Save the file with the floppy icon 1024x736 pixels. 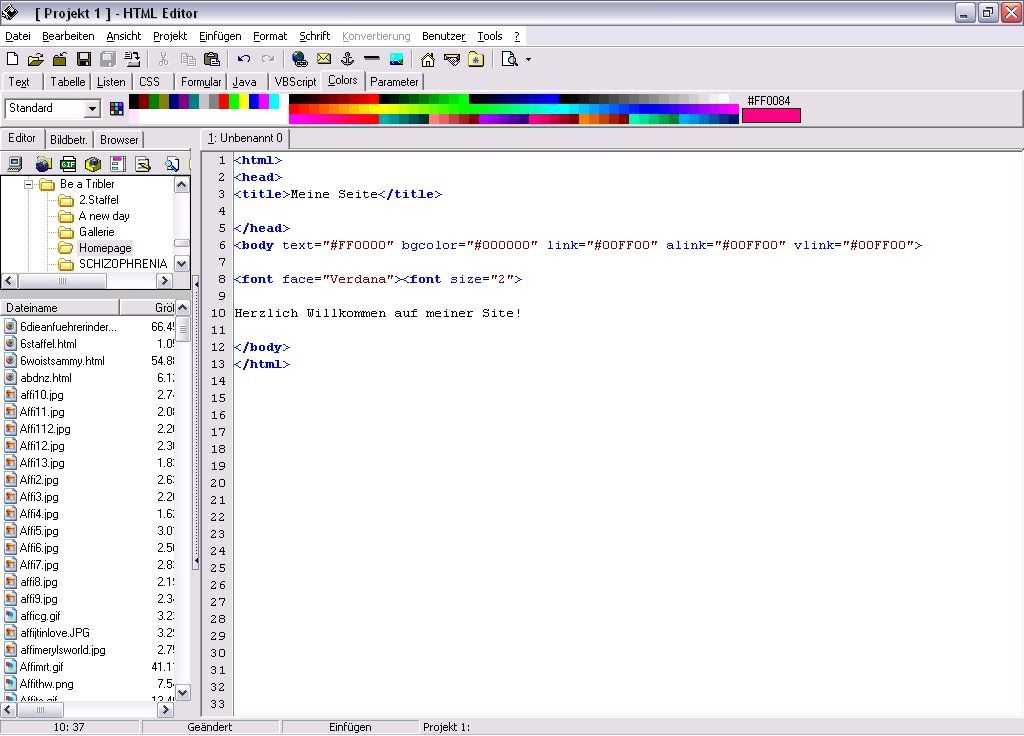coord(84,59)
